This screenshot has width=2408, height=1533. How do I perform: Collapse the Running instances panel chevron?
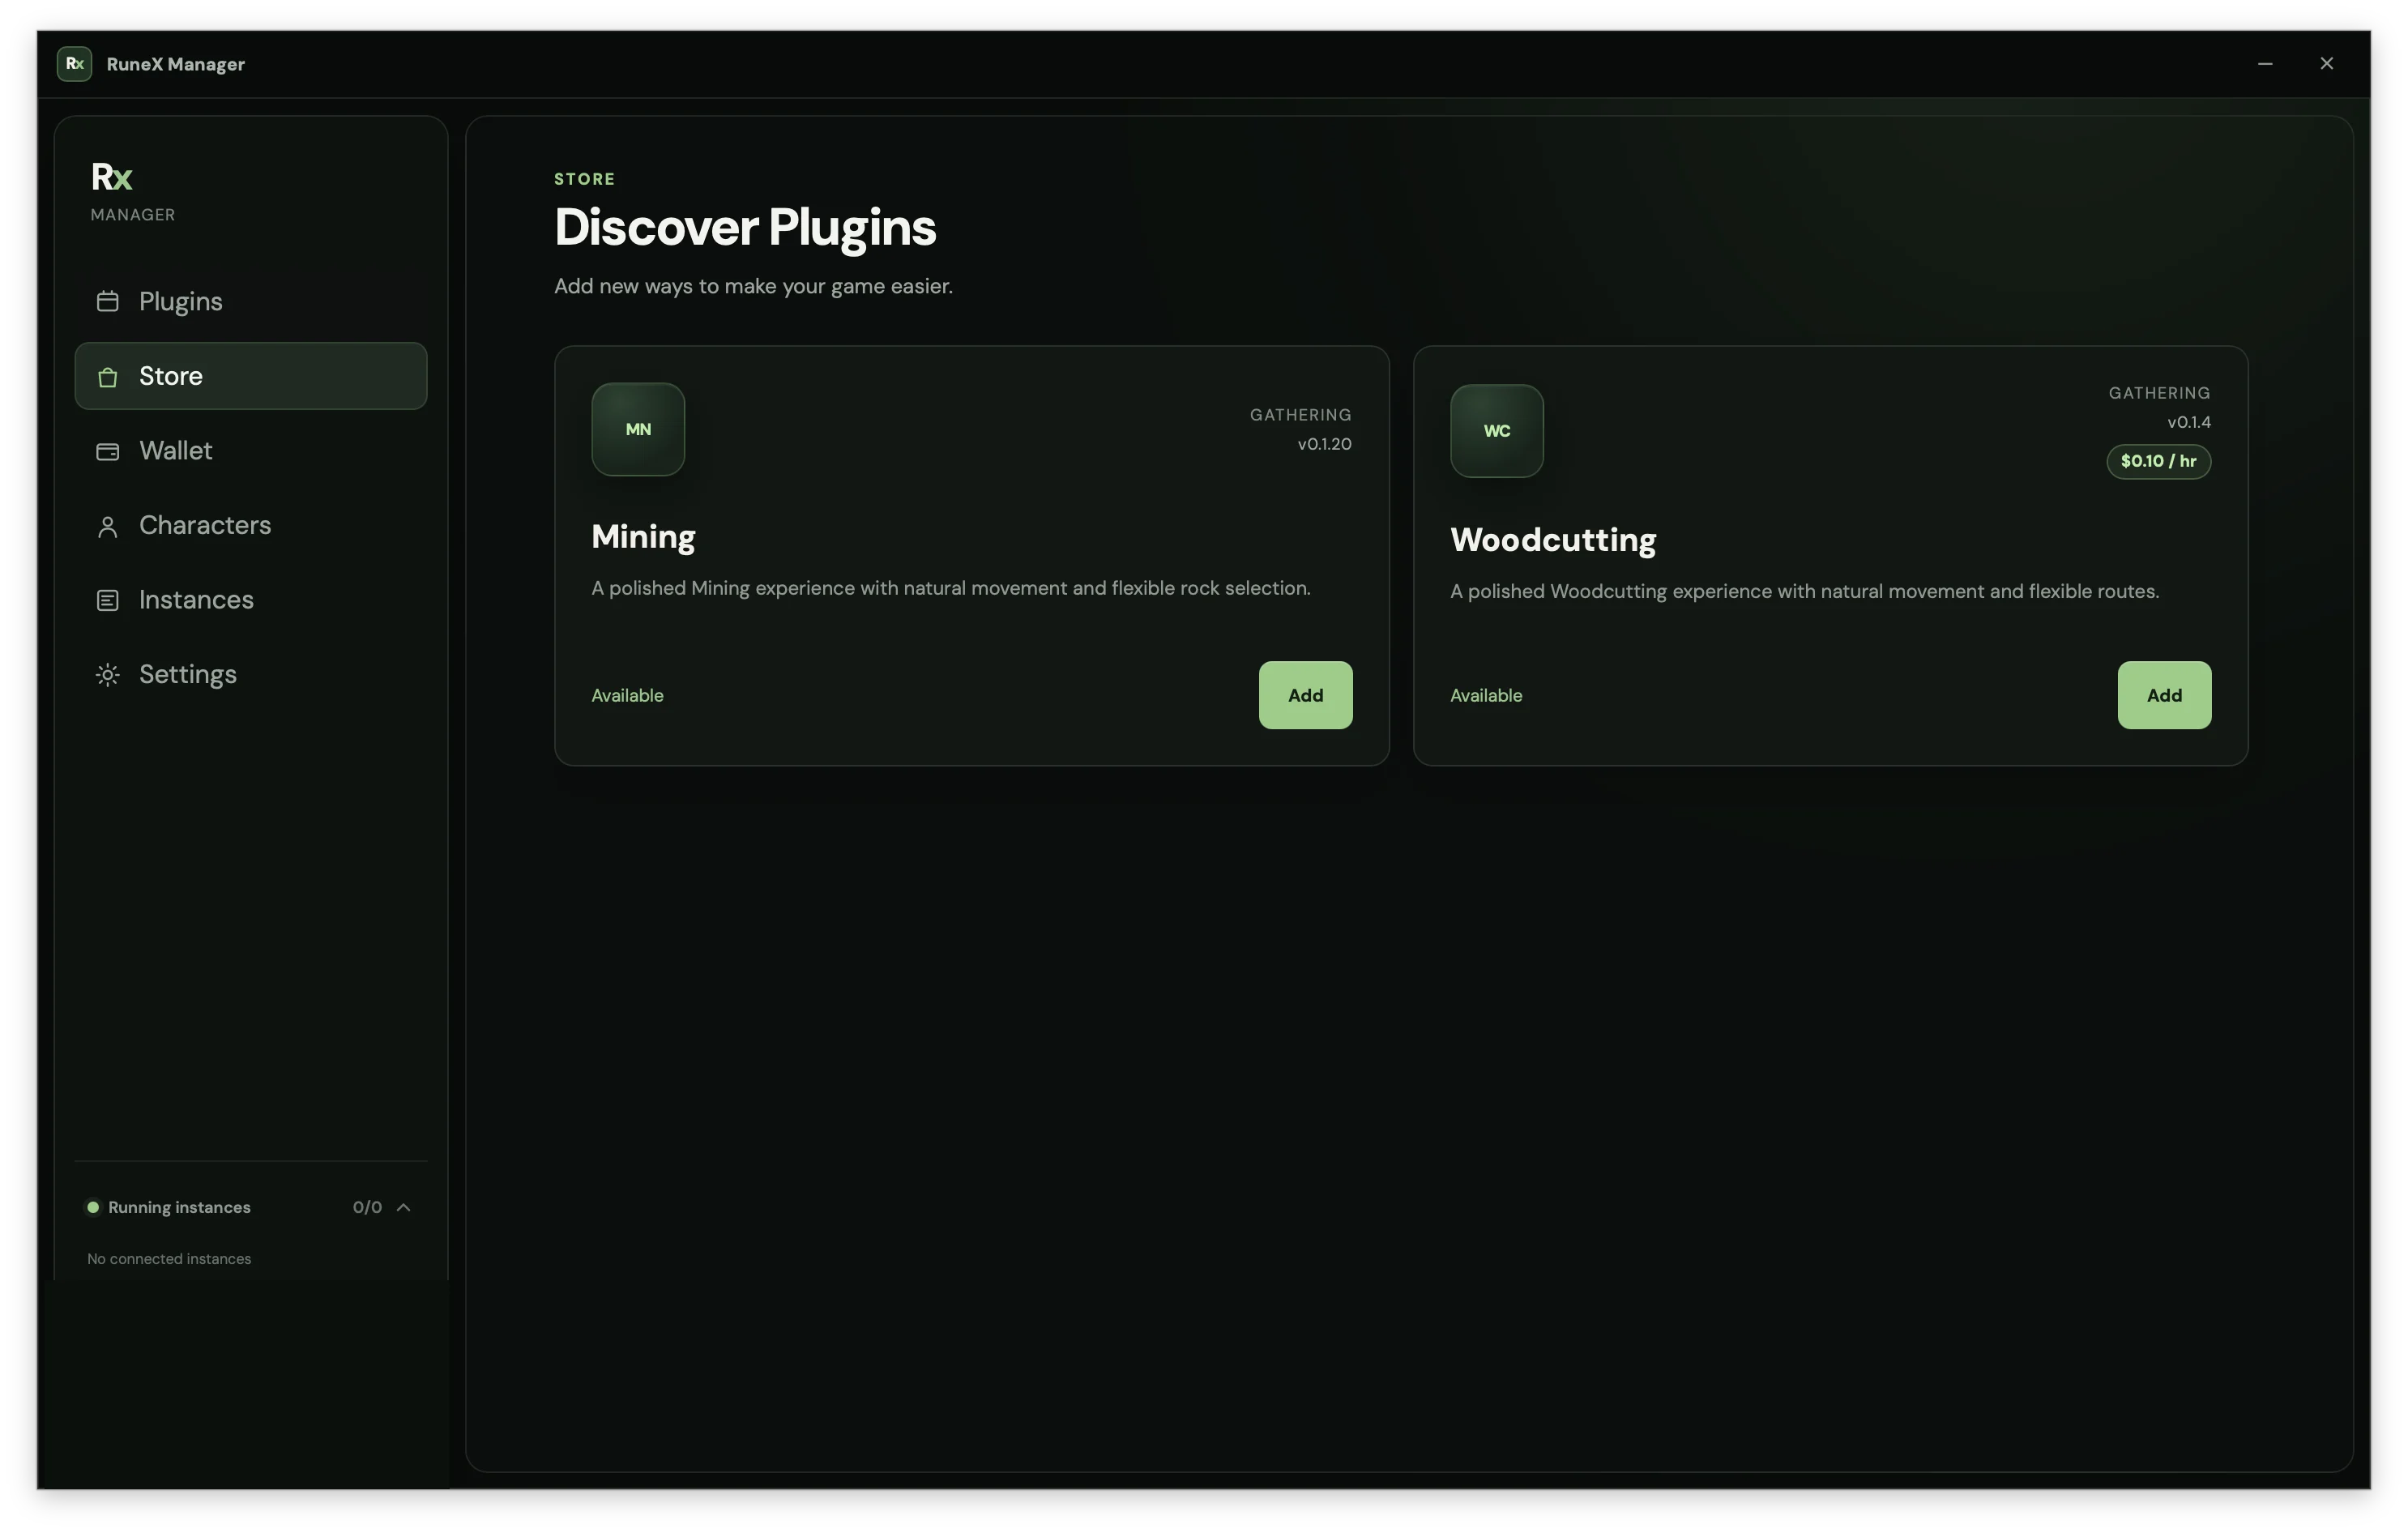404,1207
